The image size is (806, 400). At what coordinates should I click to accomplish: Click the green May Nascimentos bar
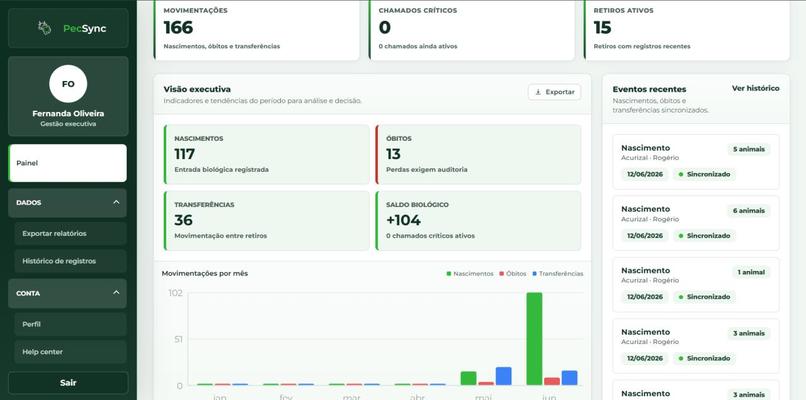(468, 378)
